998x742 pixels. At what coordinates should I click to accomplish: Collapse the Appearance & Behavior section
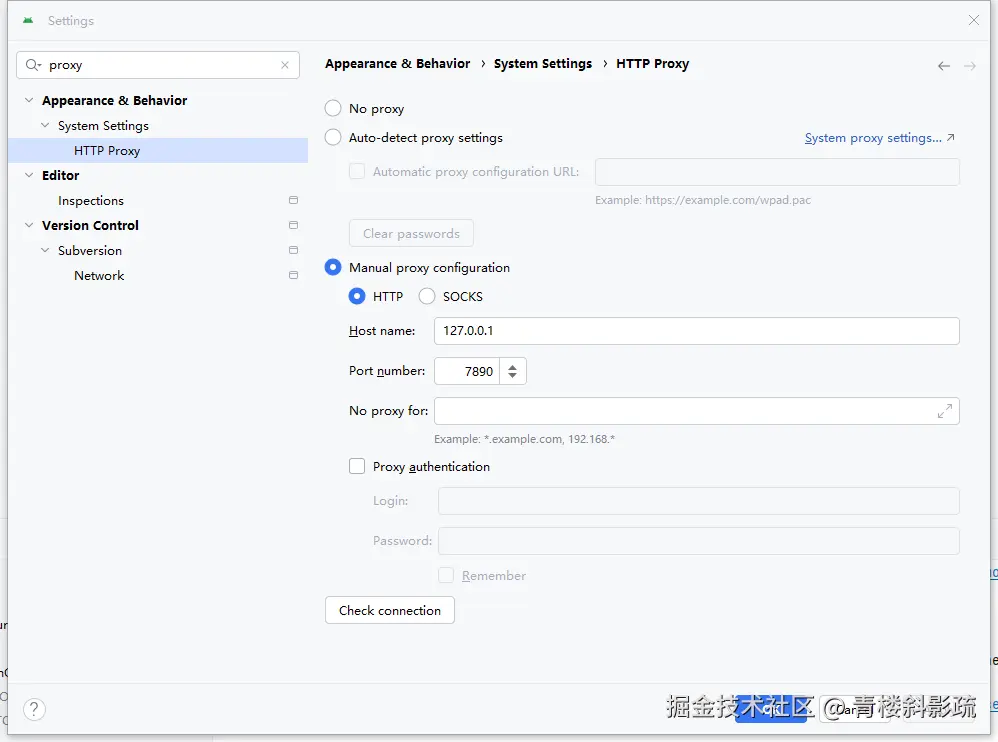29,101
